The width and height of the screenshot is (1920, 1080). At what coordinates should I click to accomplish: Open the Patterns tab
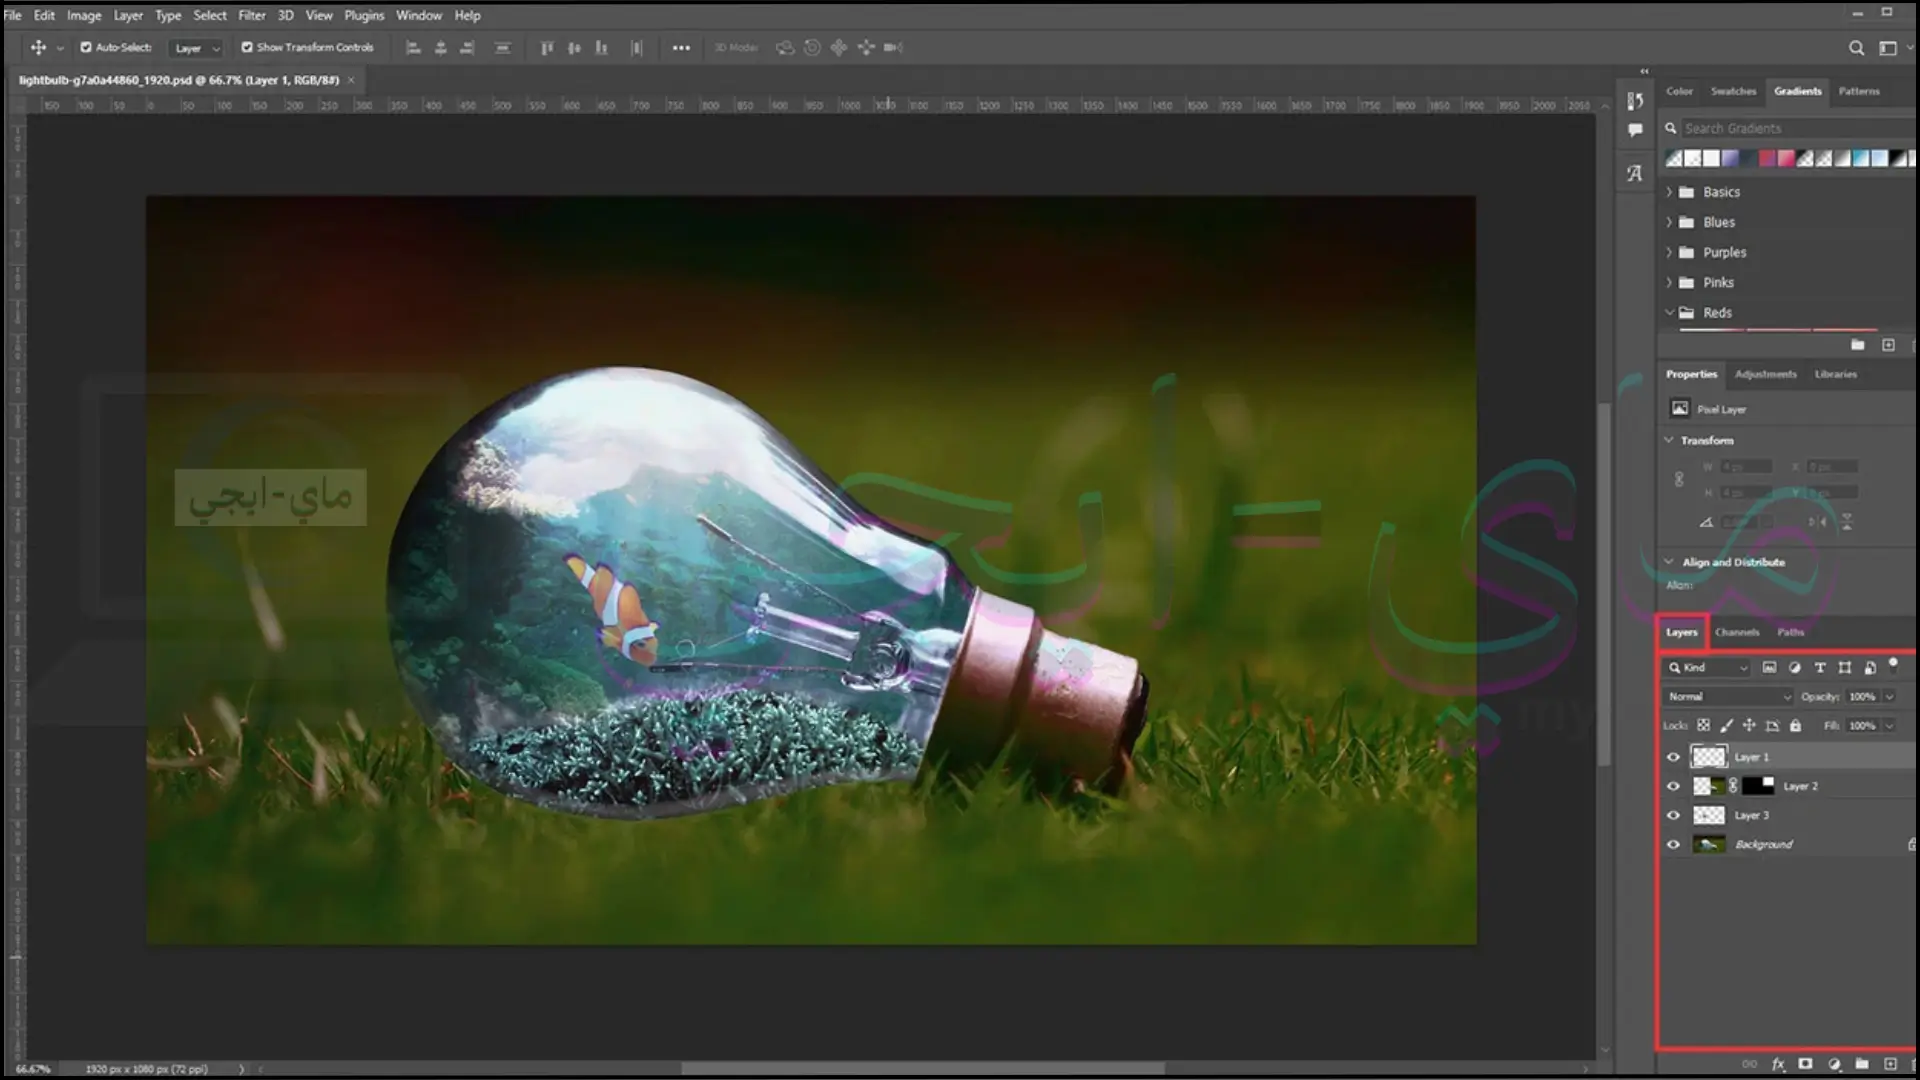pyautogui.click(x=1859, y=91)
